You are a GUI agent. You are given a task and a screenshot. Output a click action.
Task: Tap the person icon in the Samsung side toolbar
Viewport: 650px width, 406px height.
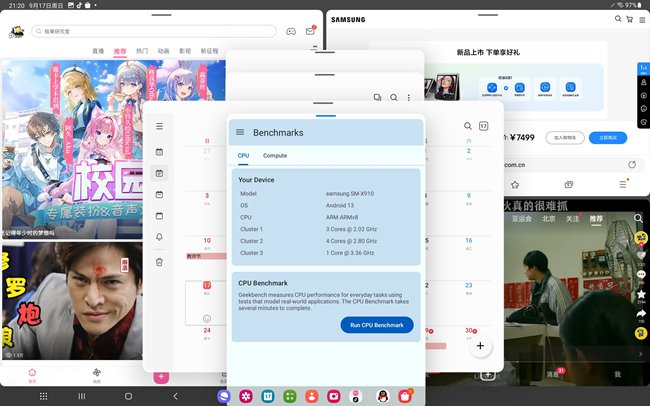(x=644, y=82)
